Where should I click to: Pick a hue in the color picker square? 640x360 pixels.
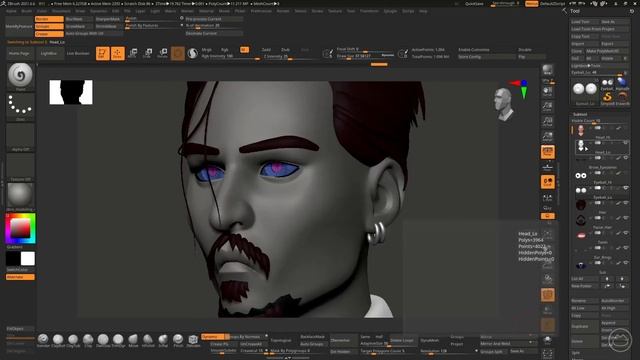pyautogui.click(x=20, y=228)
